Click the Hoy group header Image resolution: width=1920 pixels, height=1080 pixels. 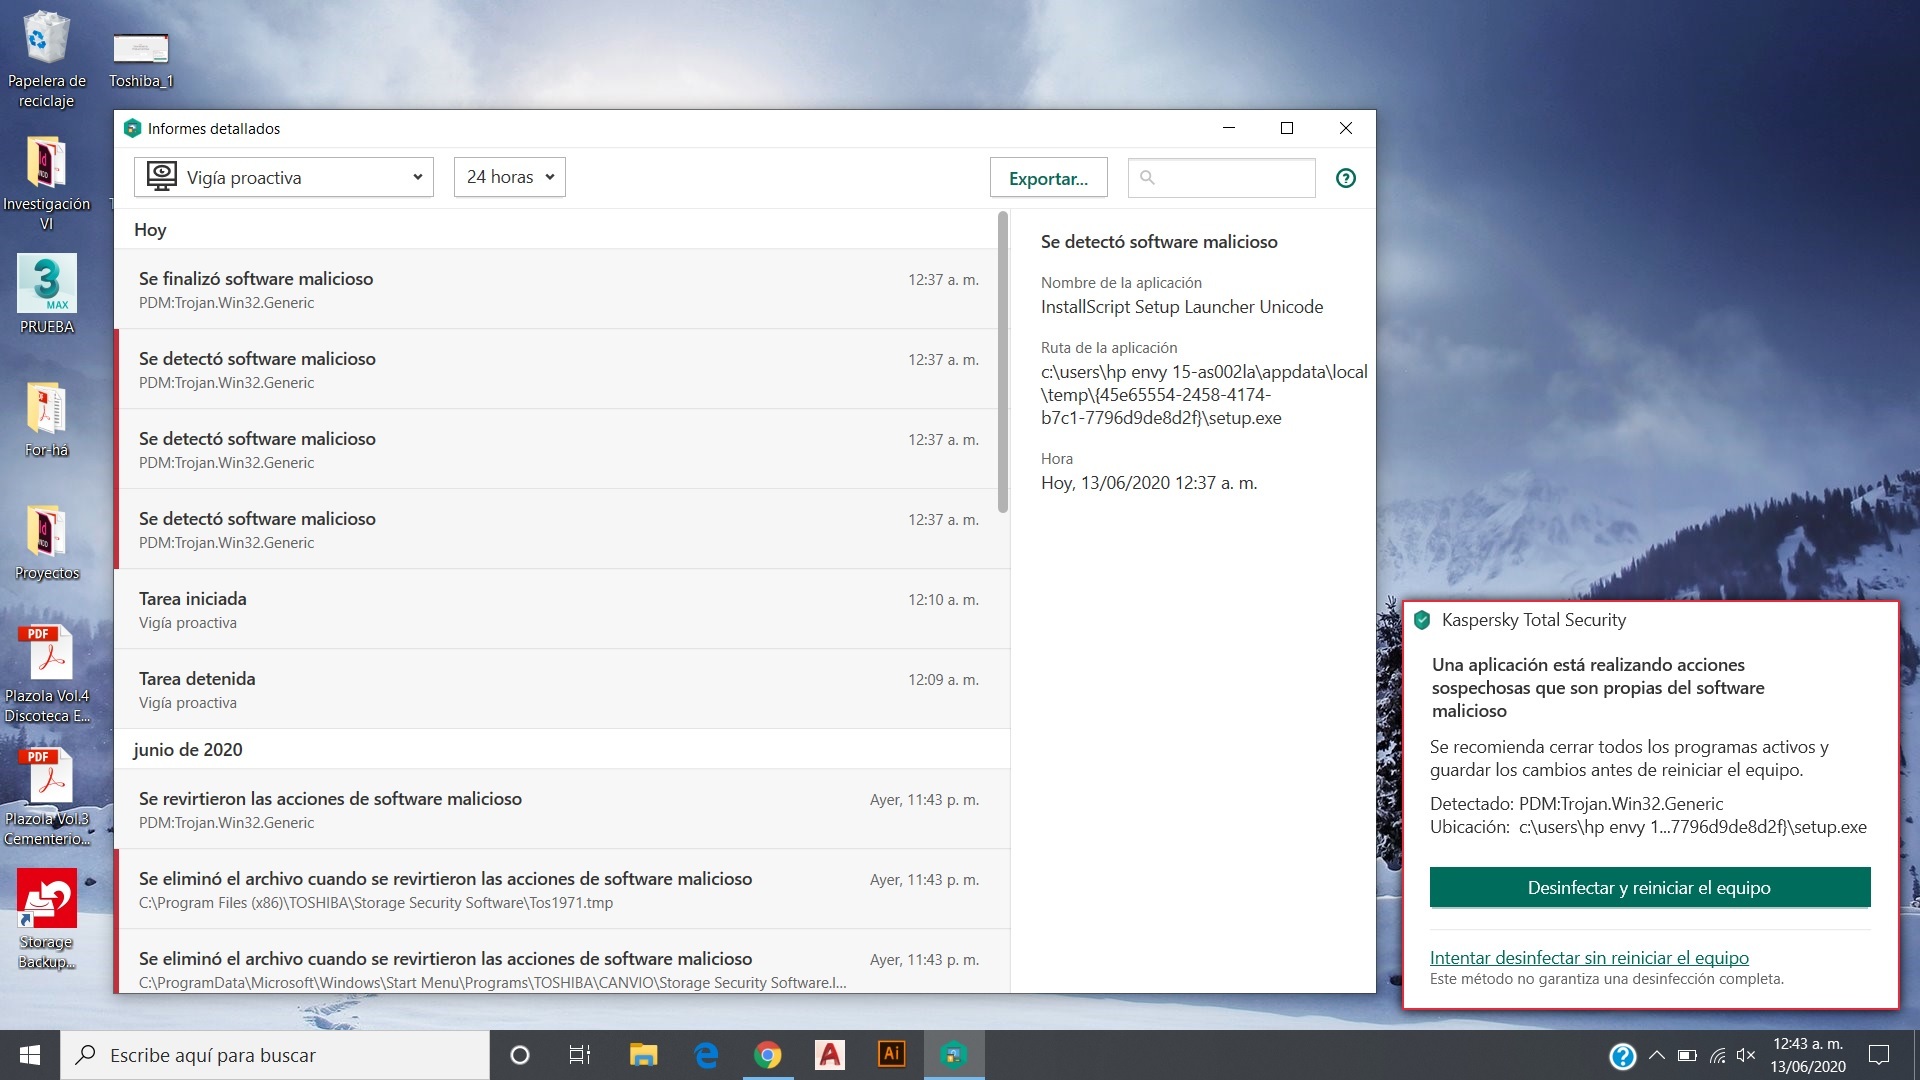point(150,229)
